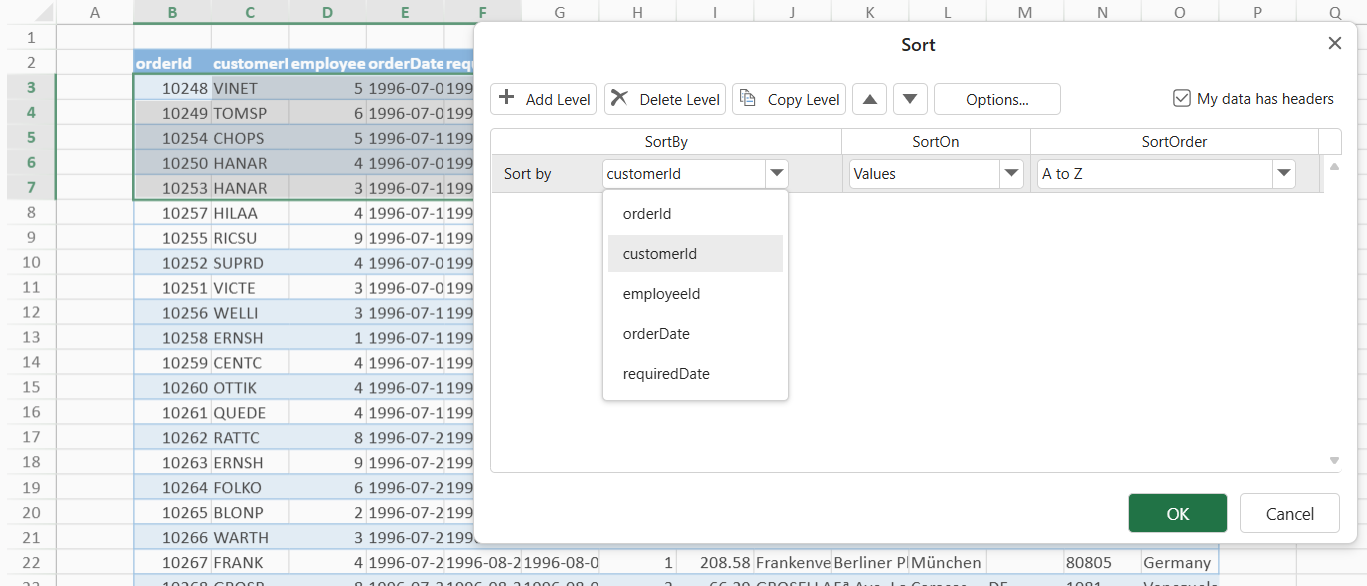Viewport: 1367px width, 586px height.
Task: Select orderId from the column list
Action: click(x=647, y=214)
